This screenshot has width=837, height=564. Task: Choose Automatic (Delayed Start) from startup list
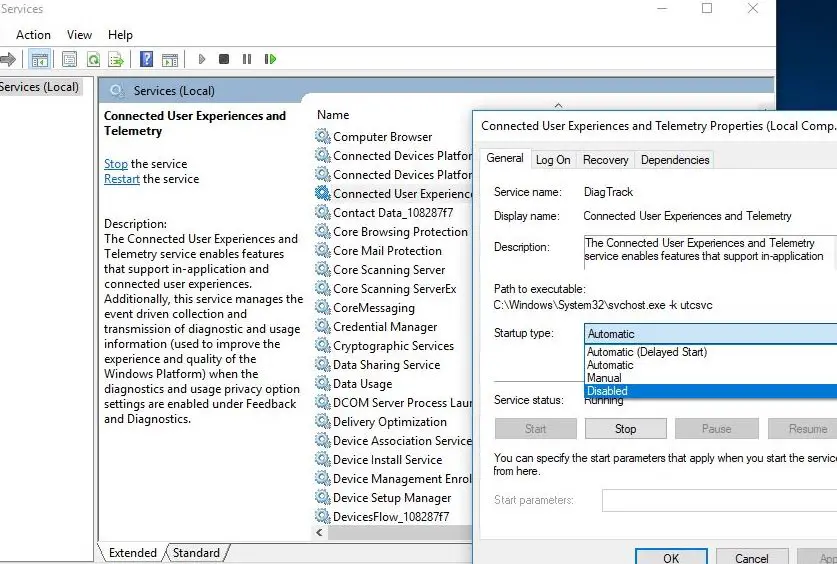(710, 352)
